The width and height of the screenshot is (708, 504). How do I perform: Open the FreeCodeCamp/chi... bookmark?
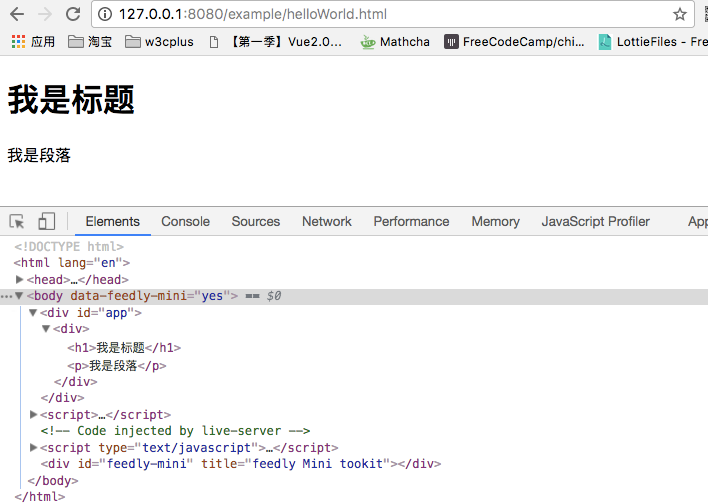514,42
